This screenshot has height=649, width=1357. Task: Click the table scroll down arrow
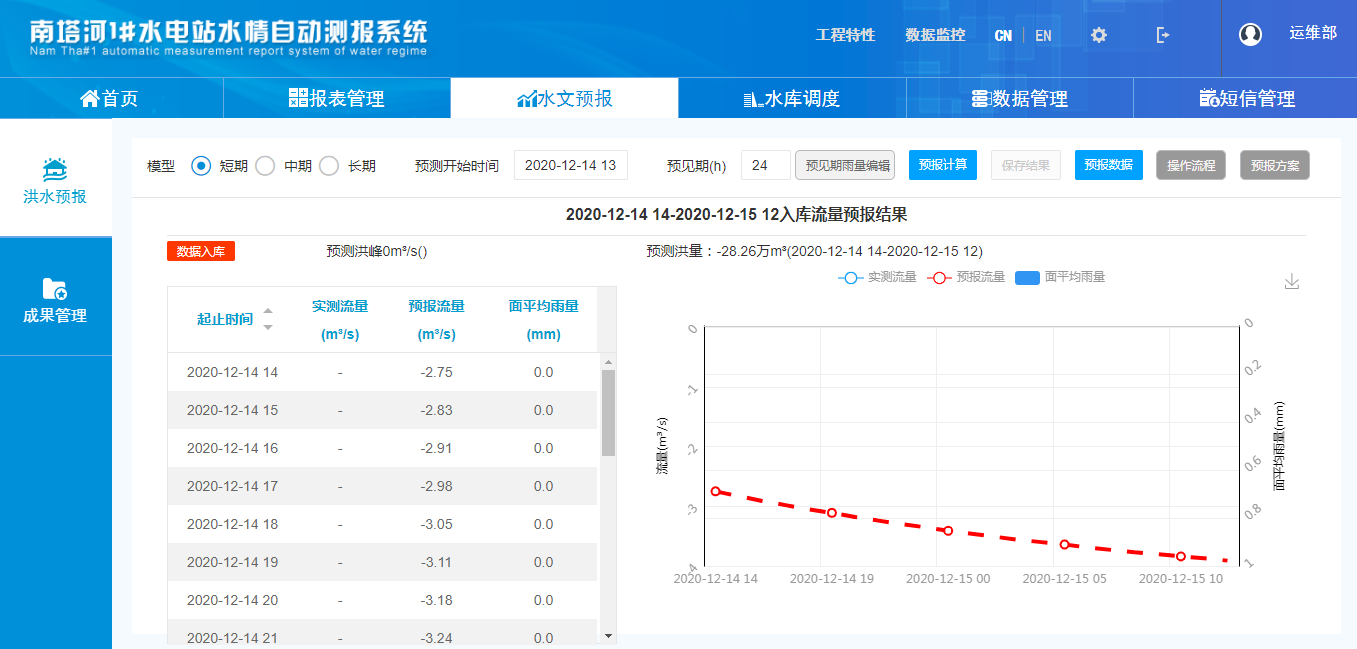click(608, 634)
